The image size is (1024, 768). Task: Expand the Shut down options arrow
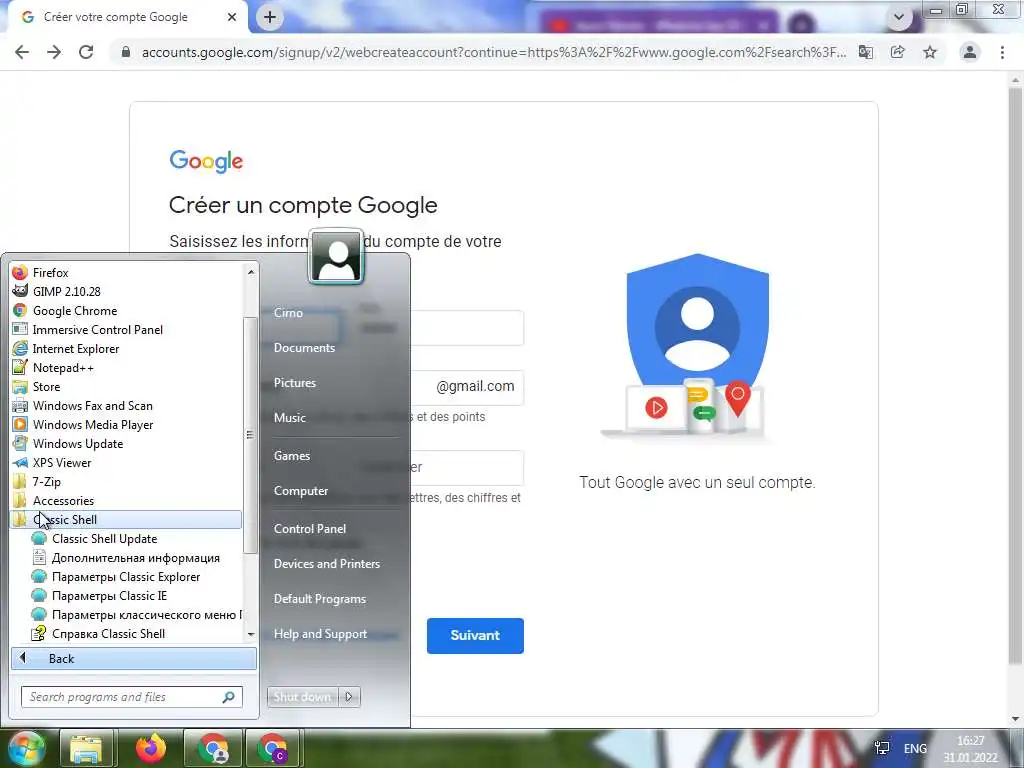(349, 697)
